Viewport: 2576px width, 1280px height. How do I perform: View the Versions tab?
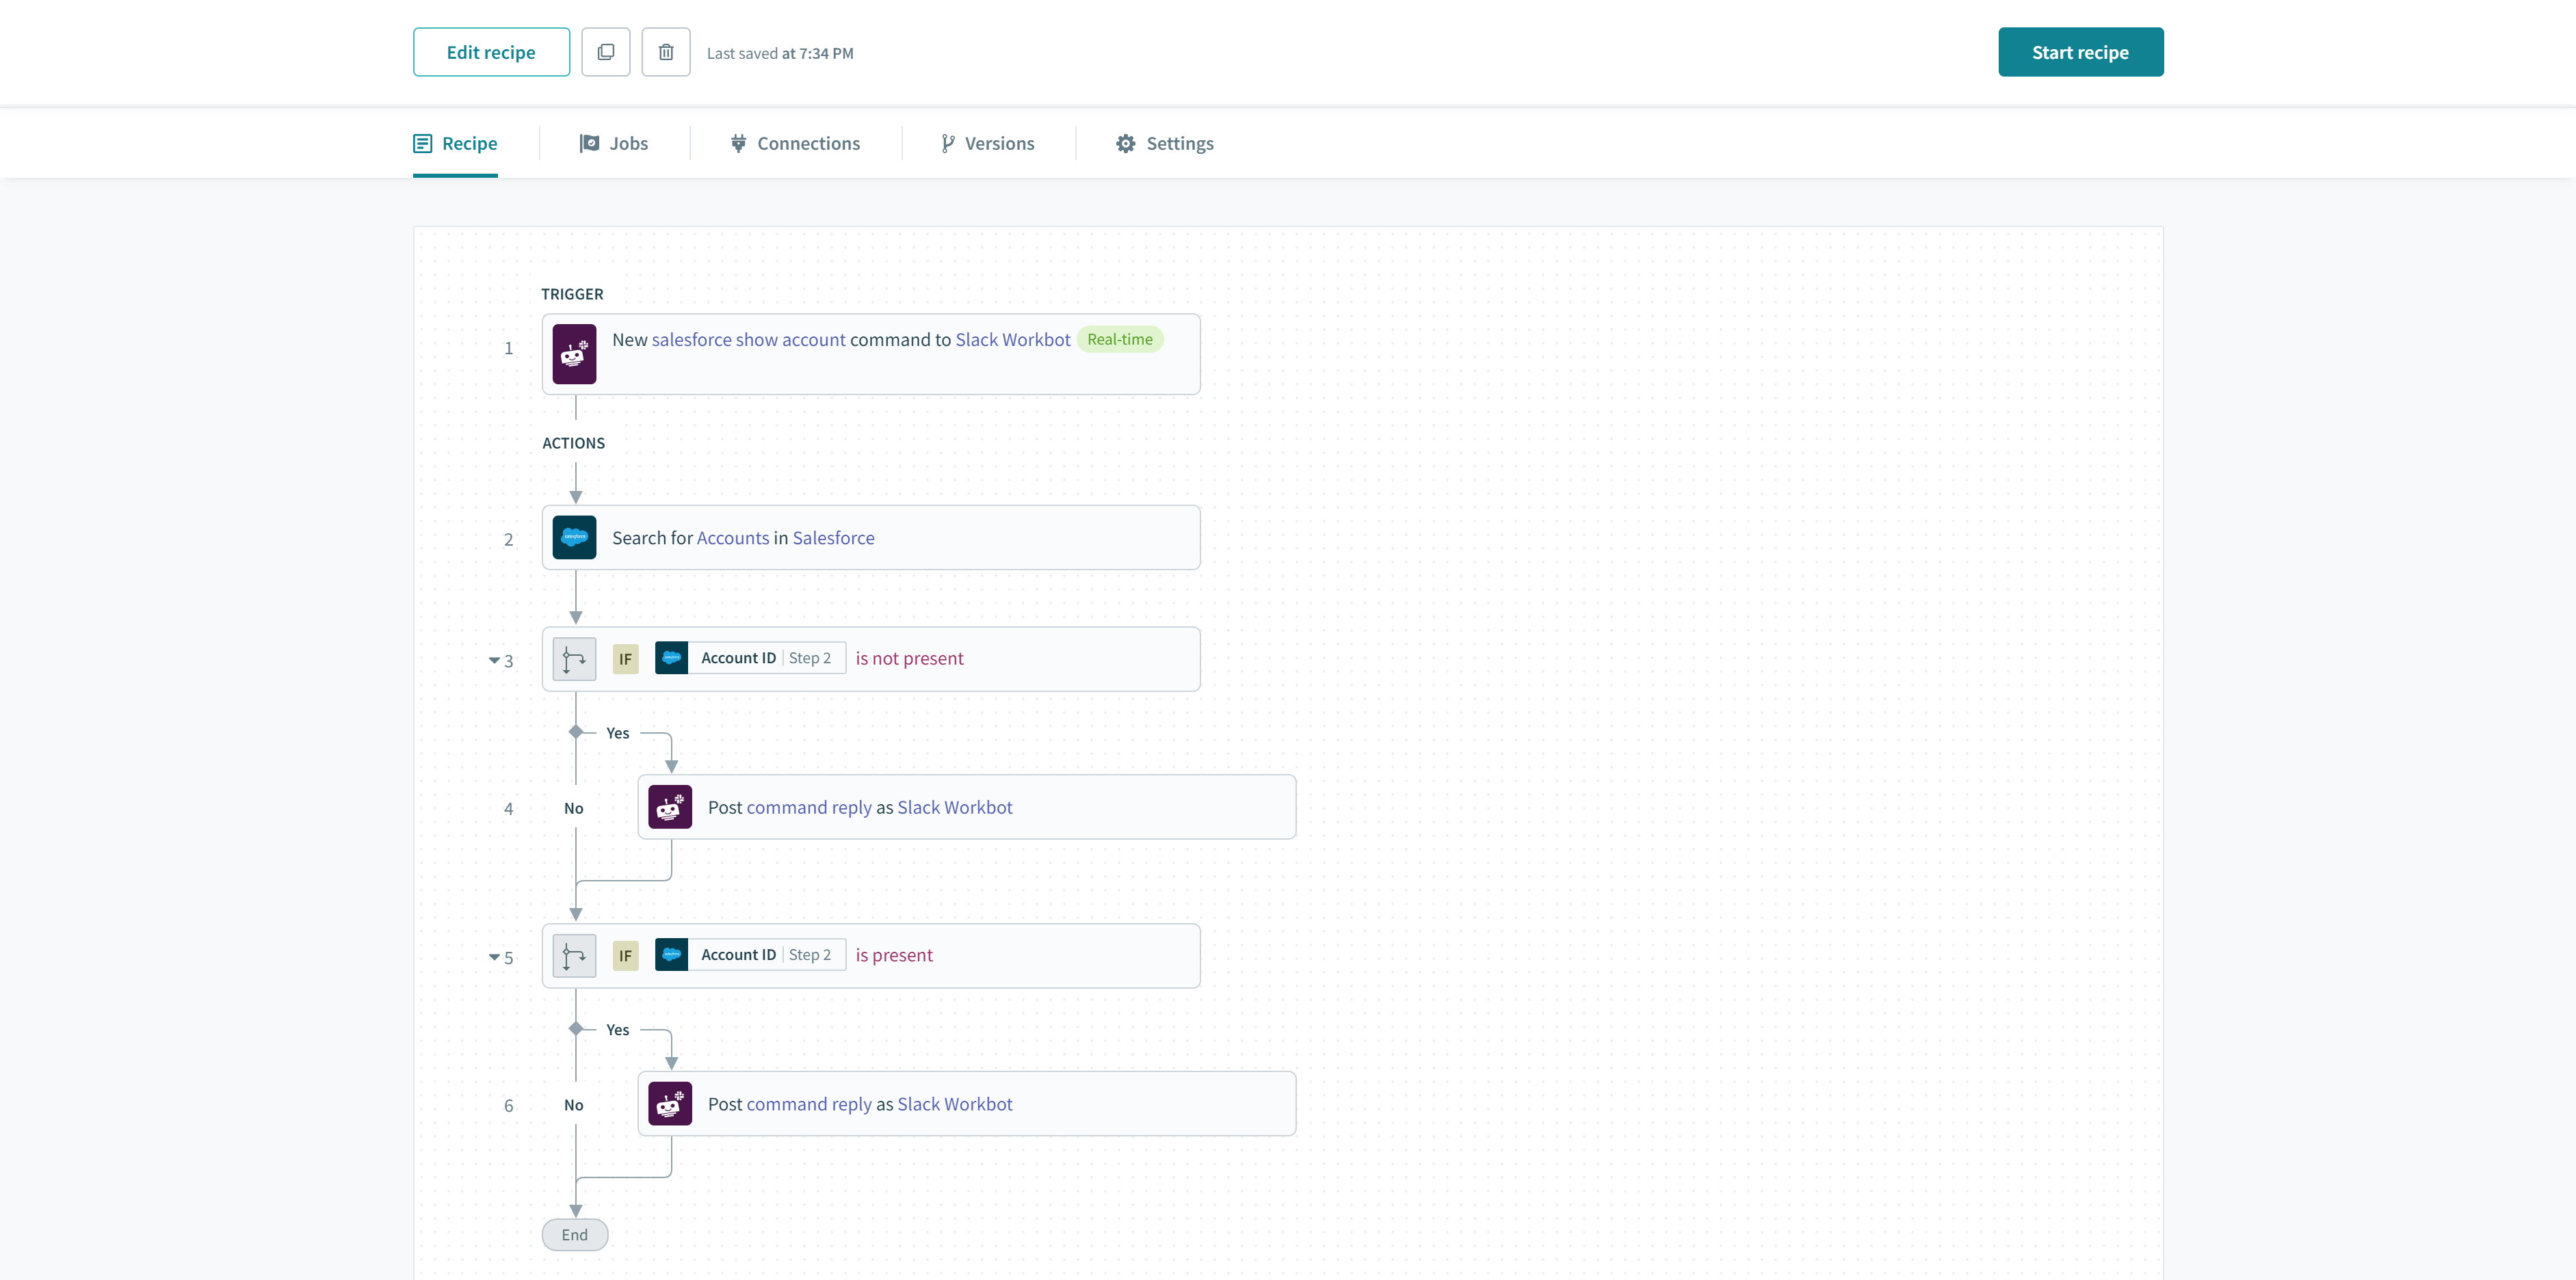coord(987,143)
